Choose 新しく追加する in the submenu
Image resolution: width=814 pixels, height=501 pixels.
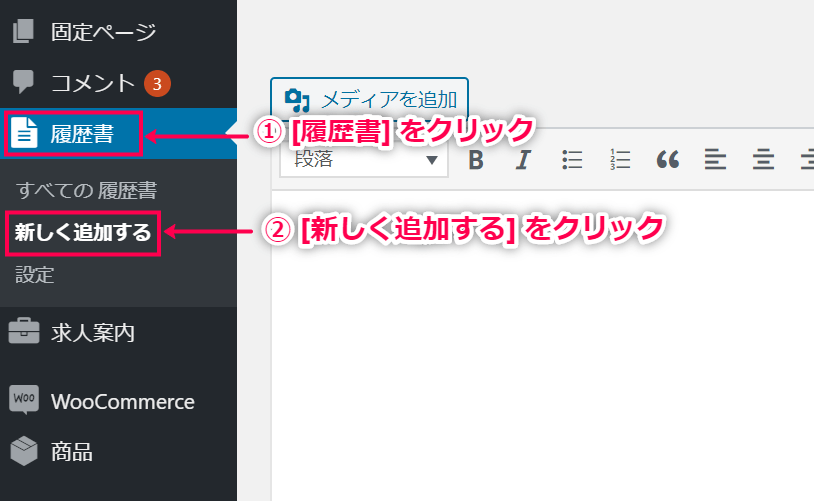[x=83, y=232]
